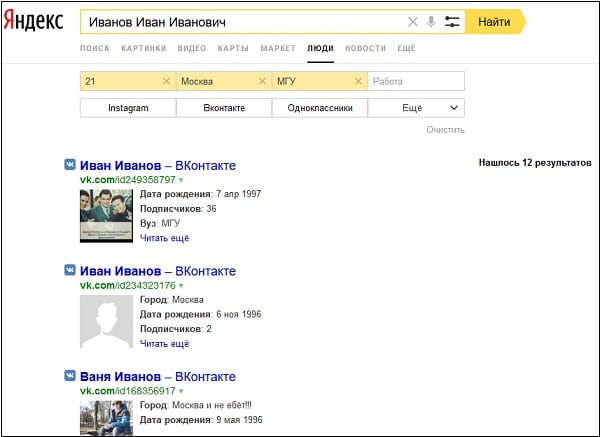This screenshot has width=600, height=437.
Task: Expand arrow next to vk.com/id249358797
Action: click(x=181, y=180)
